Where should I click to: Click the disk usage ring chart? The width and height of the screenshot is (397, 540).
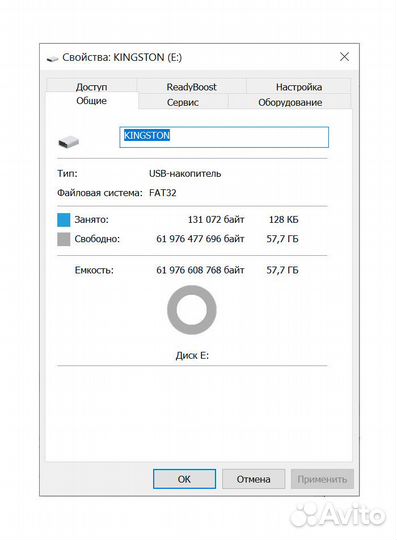192,310
